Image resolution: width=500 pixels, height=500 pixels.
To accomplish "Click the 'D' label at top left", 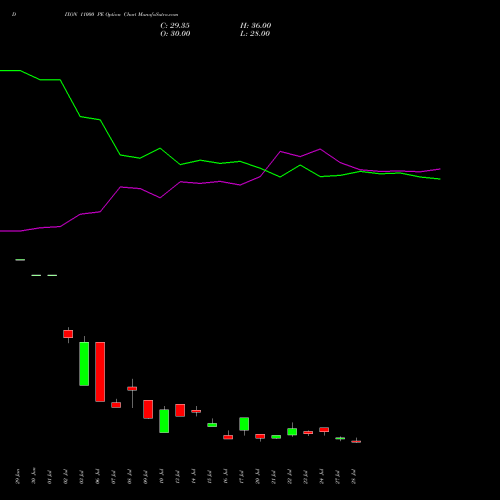I will [14, 15].
